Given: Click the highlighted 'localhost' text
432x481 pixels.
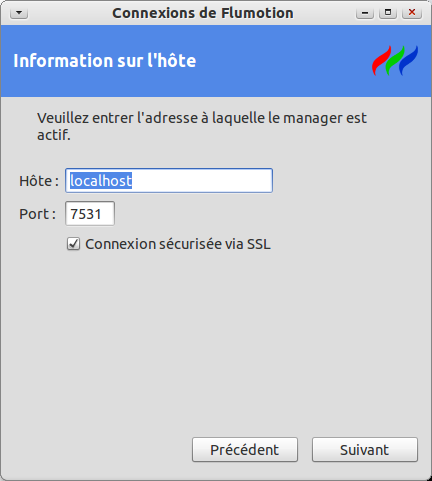Looking at the screenshot, I should tap(101, 181).
